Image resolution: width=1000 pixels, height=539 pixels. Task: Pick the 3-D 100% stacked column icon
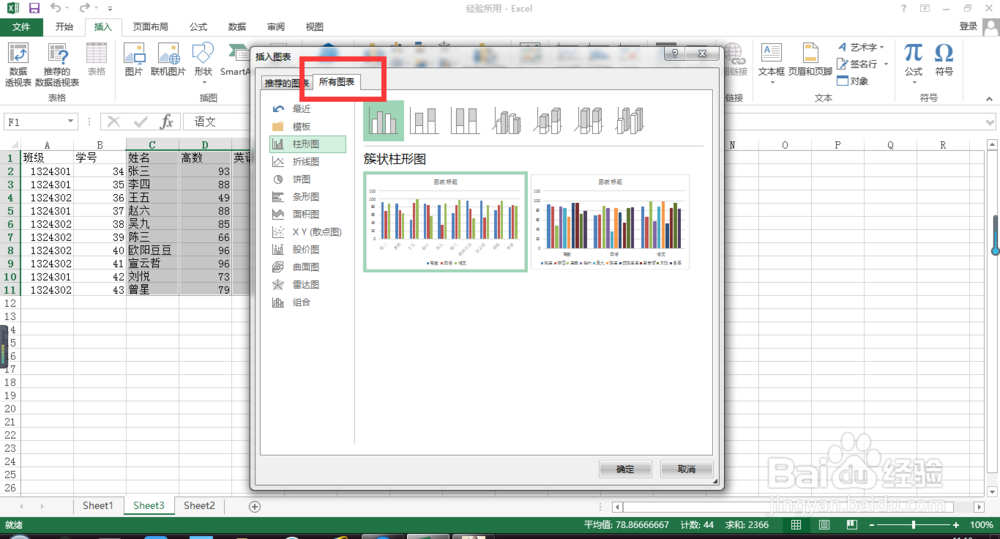589,121
